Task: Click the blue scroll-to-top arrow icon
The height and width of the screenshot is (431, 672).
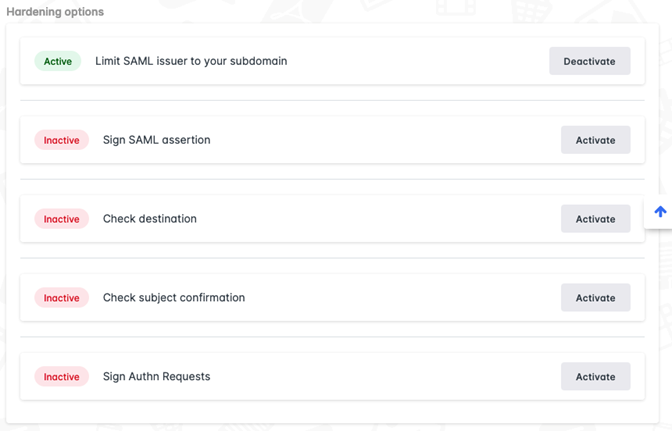Action: [660, 211]
